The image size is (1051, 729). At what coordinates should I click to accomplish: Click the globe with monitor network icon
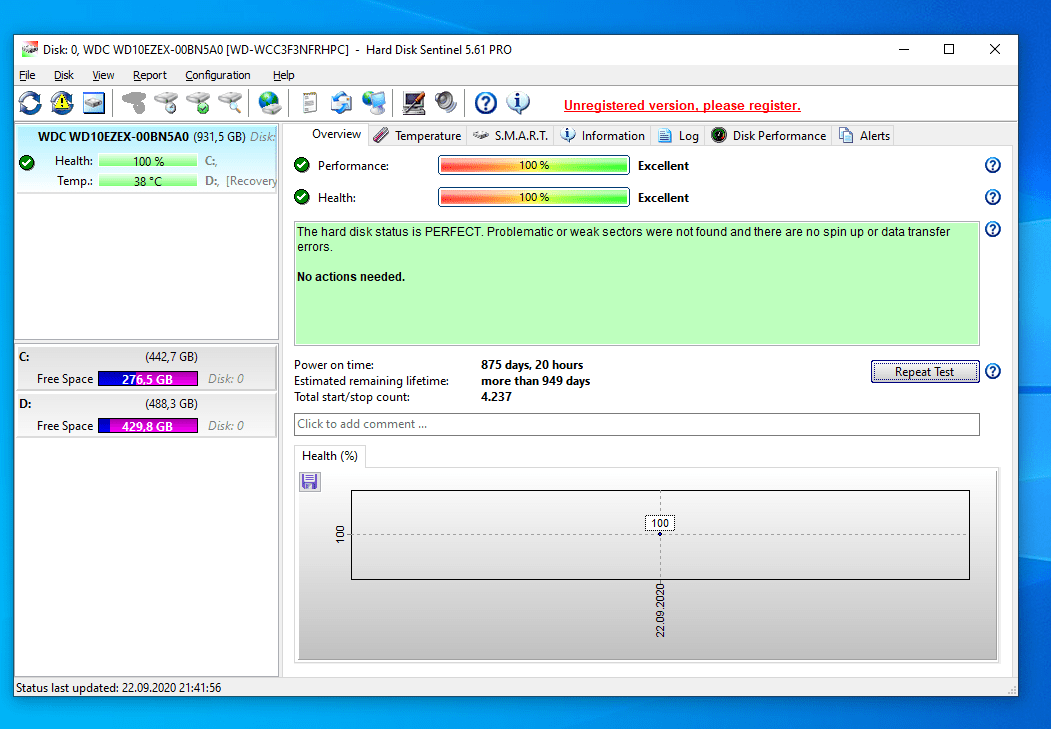pos(373,103)
